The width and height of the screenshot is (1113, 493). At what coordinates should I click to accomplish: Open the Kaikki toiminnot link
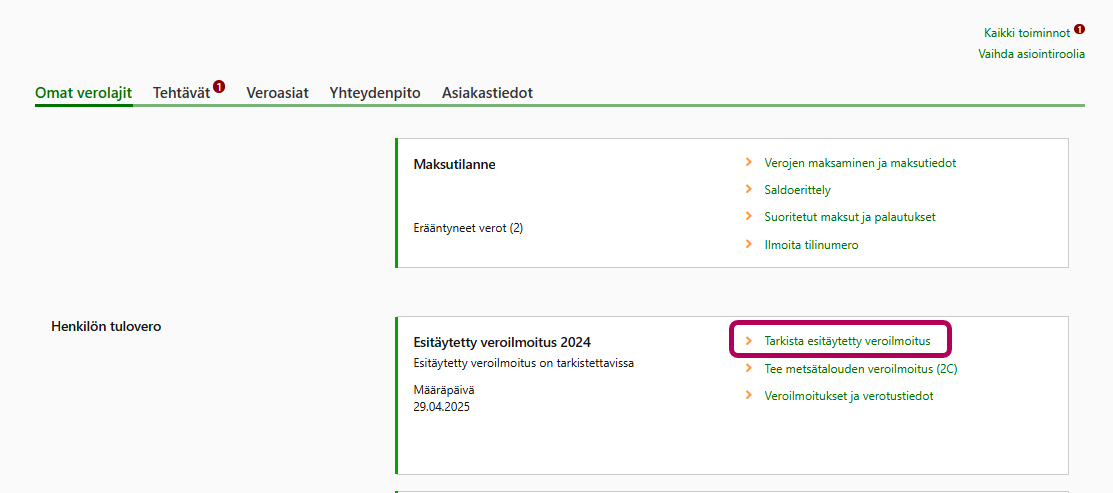[1027, 33]
